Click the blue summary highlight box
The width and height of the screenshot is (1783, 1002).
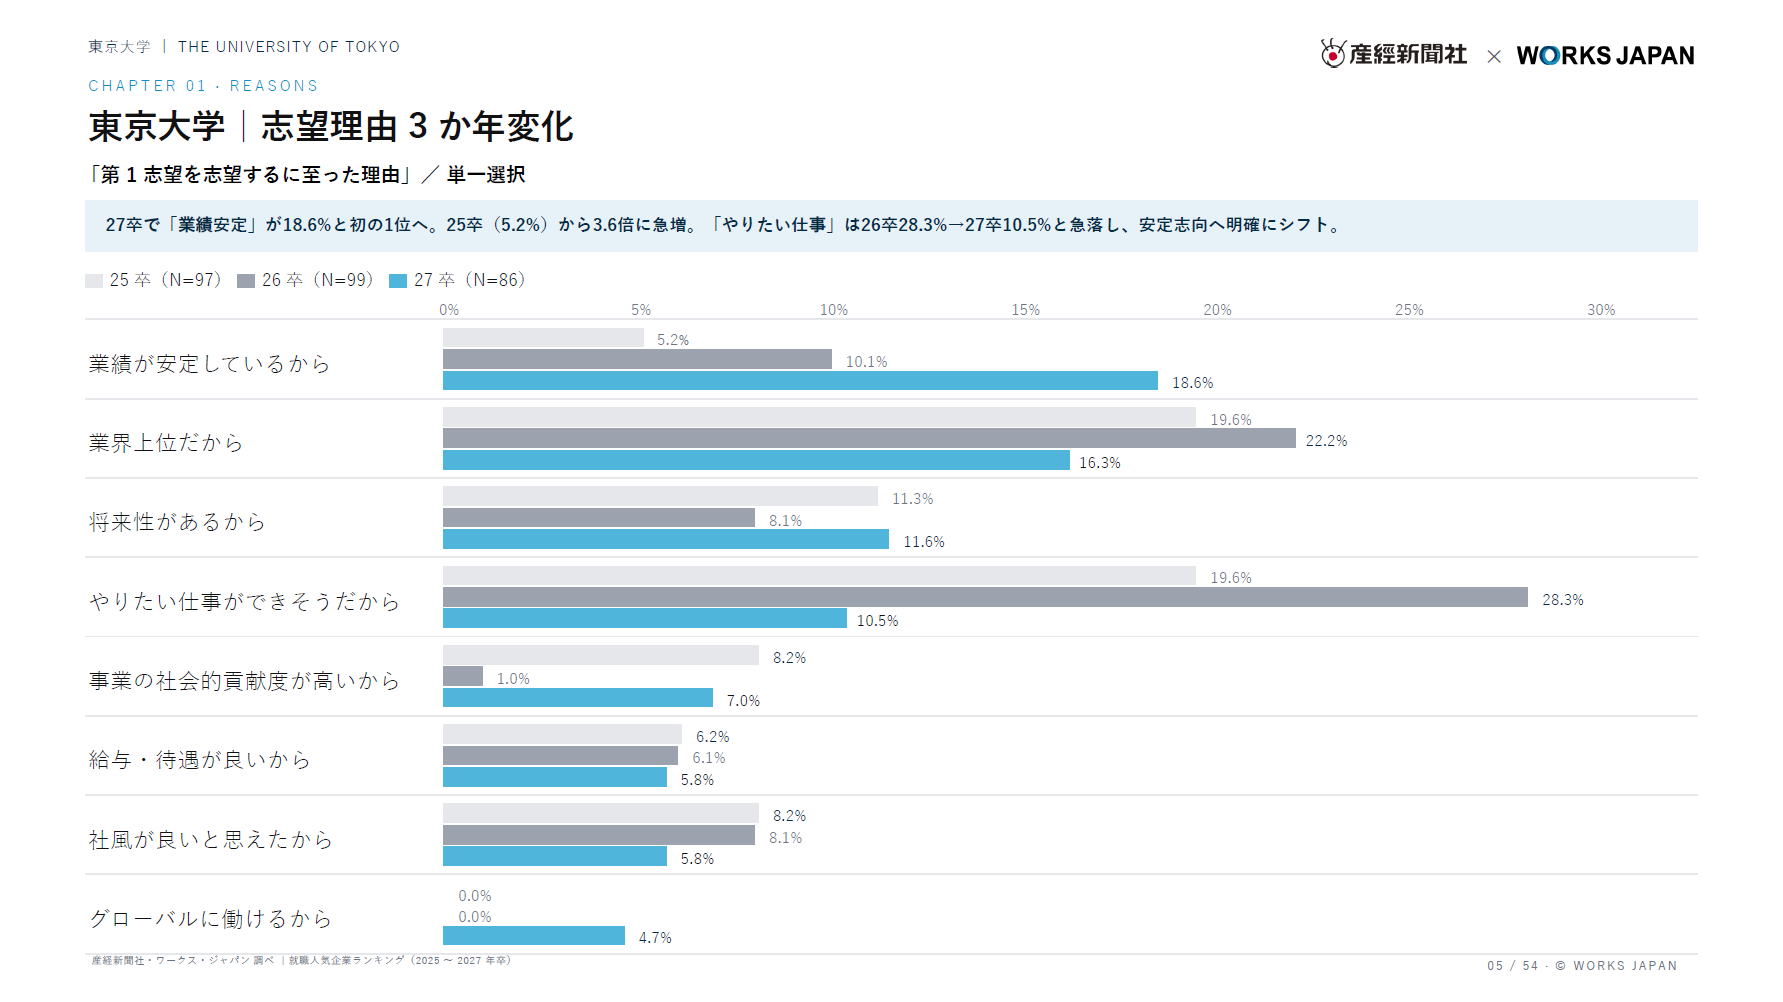tap(891, 226)
